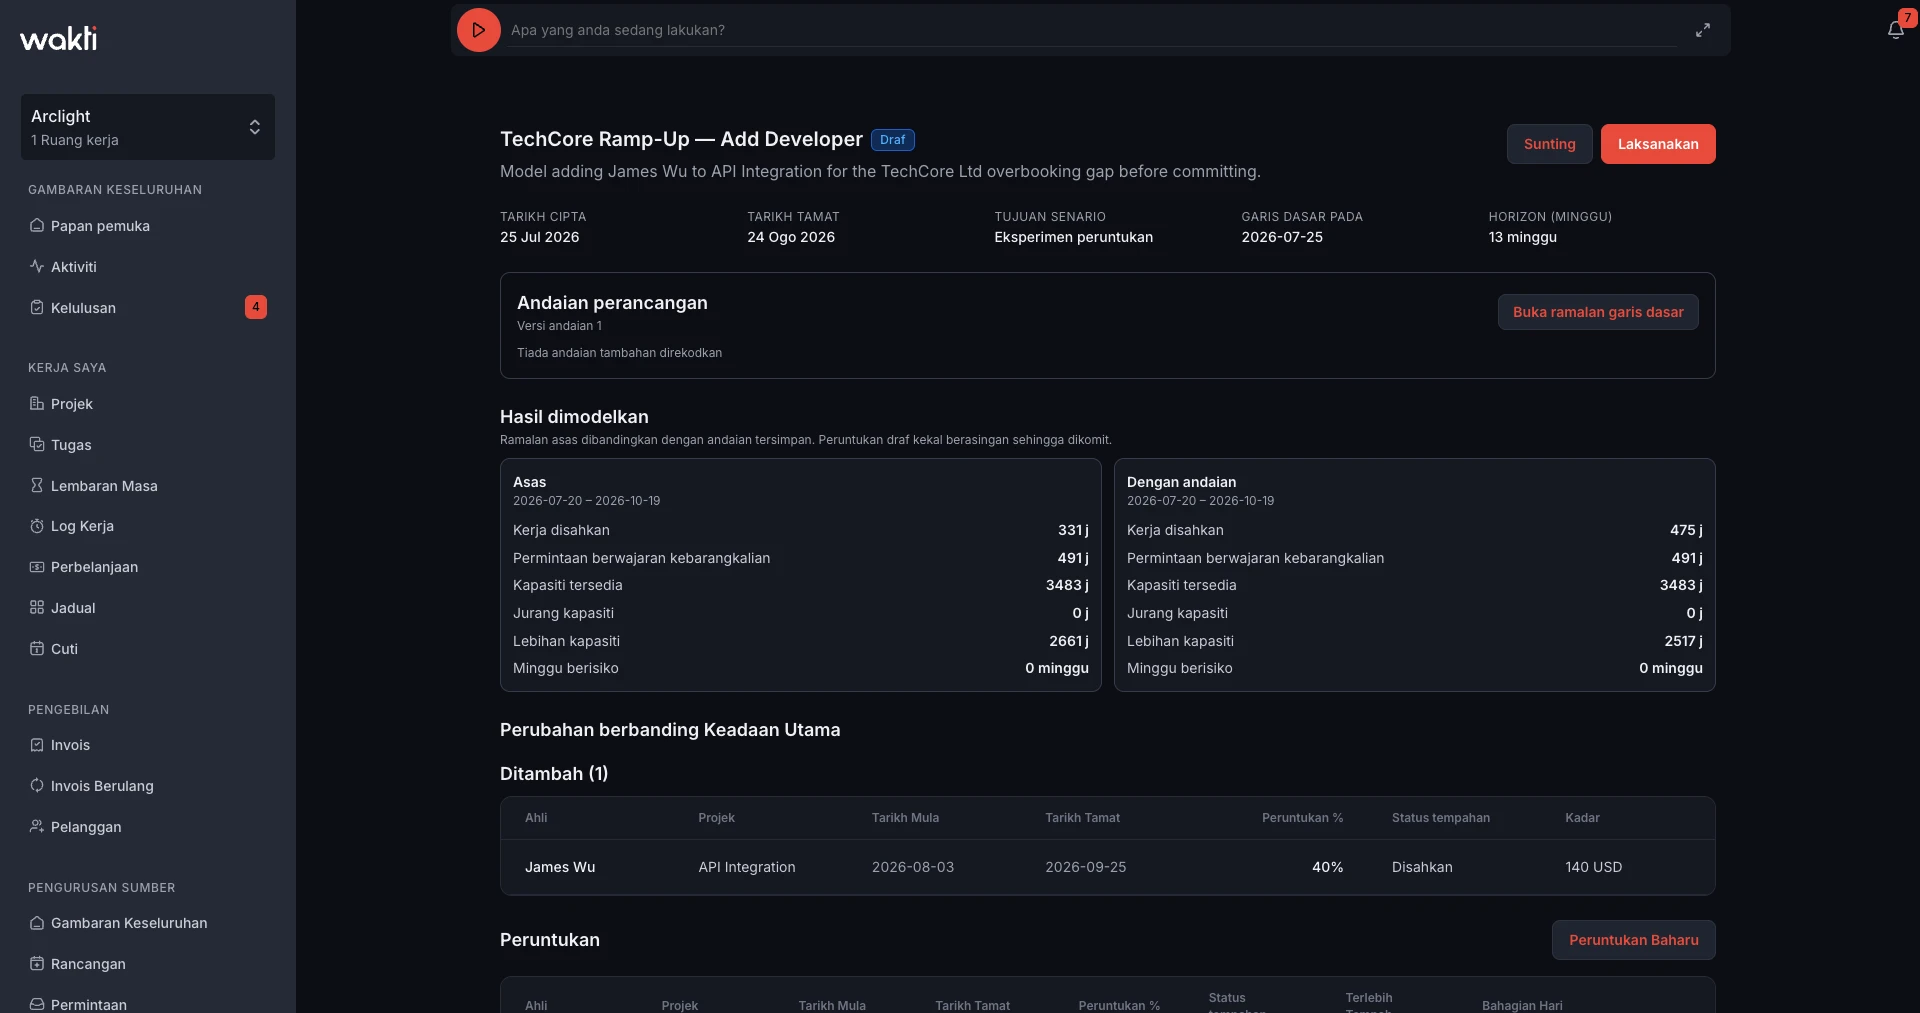Click 'Lebihan kapasiti' value 2661 j

point(1069,641)
